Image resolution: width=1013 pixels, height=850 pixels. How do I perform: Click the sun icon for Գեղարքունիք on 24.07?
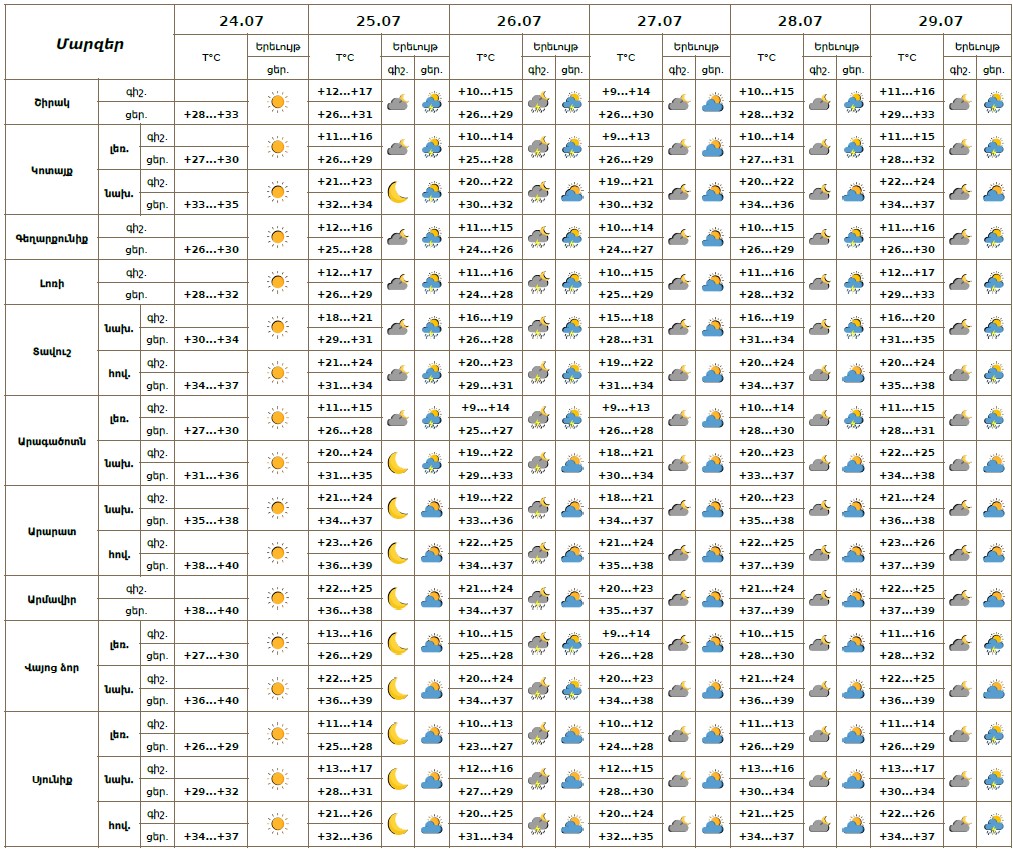(278, 238)
